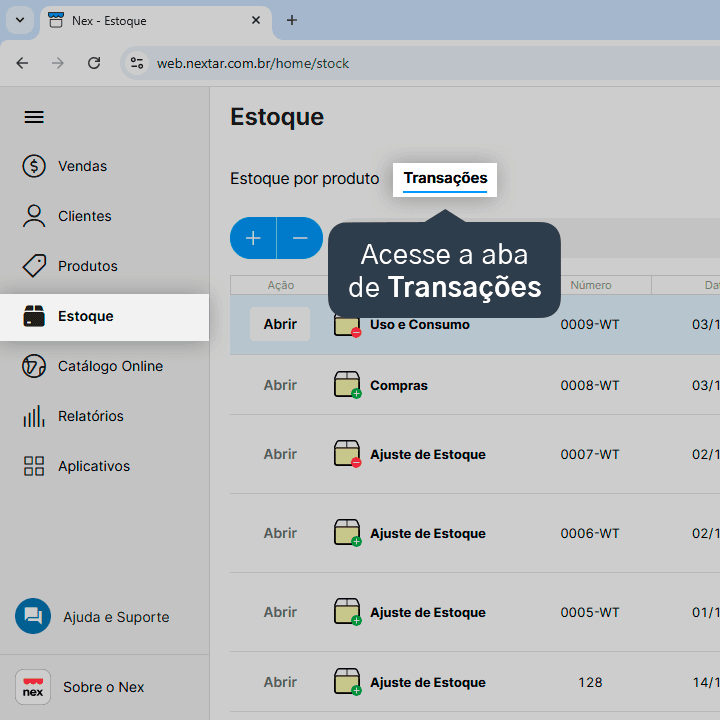Click the number 0009-WT
This screenshot has width=720, height=720.
pyautogui.click(x=590, y=324)
